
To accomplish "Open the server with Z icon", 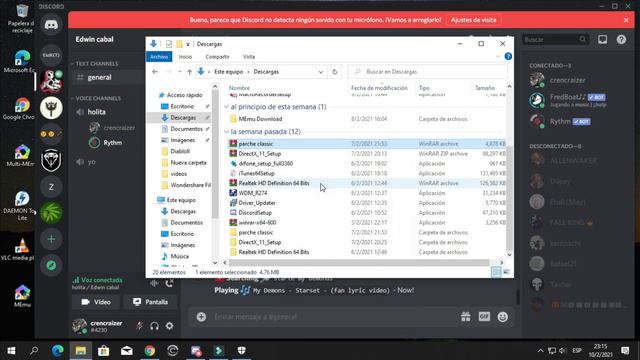I will point(51,187).
